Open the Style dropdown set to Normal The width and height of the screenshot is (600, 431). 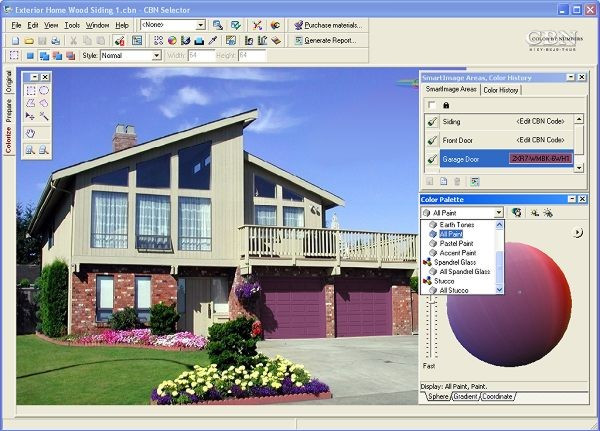click(157, 56)
